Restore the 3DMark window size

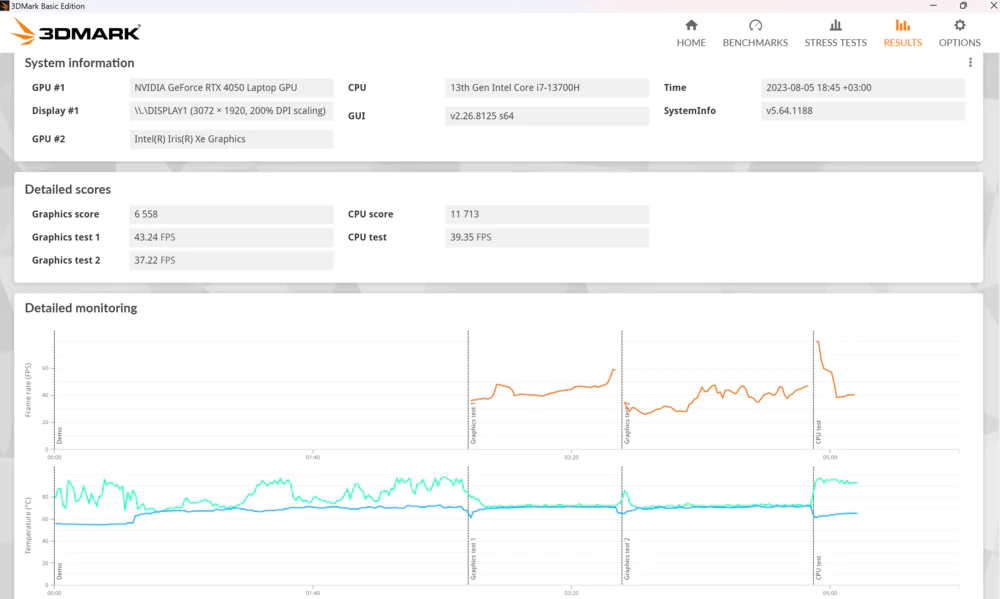pos(963,5)
